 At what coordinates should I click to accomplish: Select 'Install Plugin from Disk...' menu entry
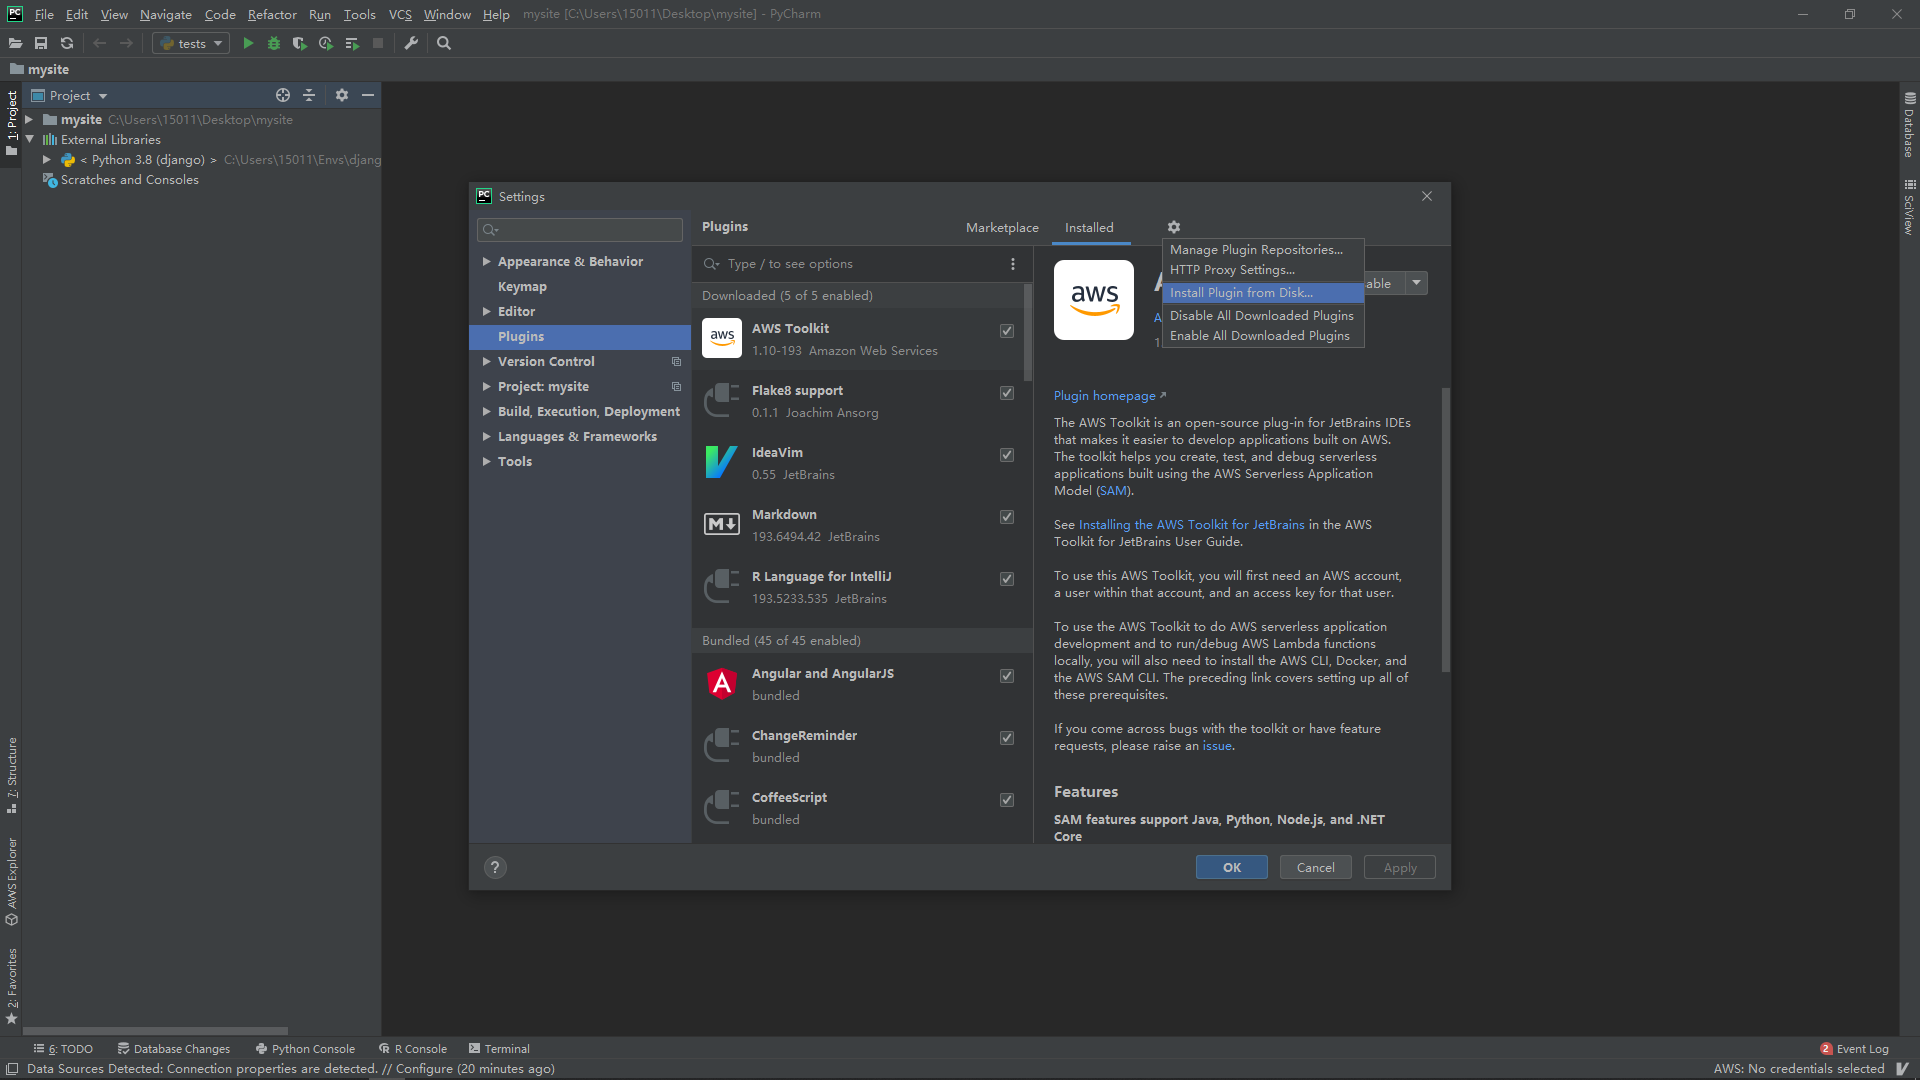coord(1240,292)
